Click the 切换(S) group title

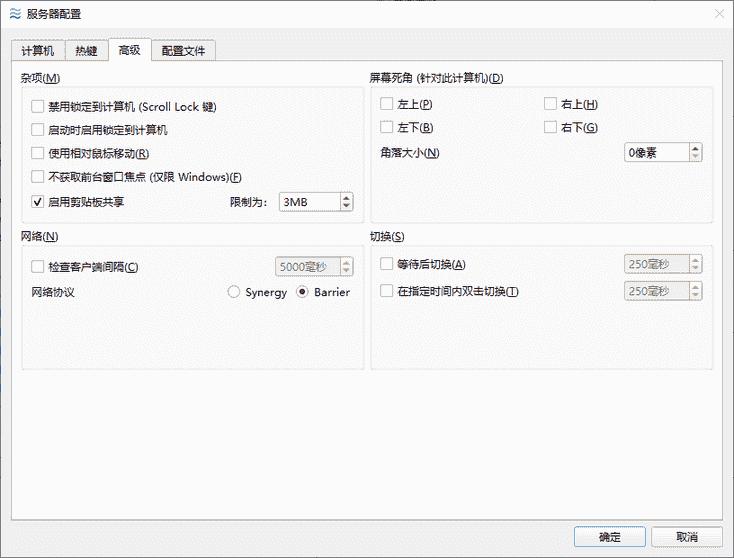[387, 236]
